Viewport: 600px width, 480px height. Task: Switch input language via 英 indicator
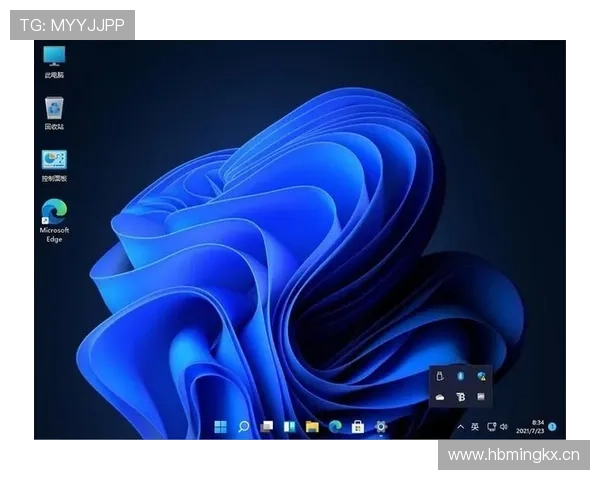coord(474,427)
